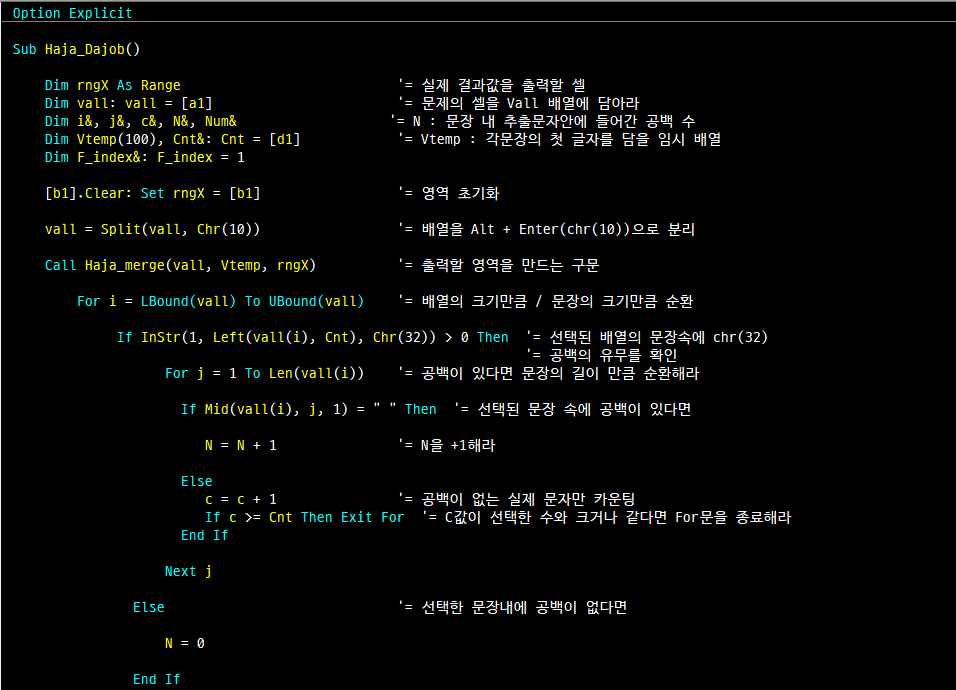Click the comment 'Vtemp : 각문장의 첫 글자를 담을 임시 배열'

click(571, 140)
